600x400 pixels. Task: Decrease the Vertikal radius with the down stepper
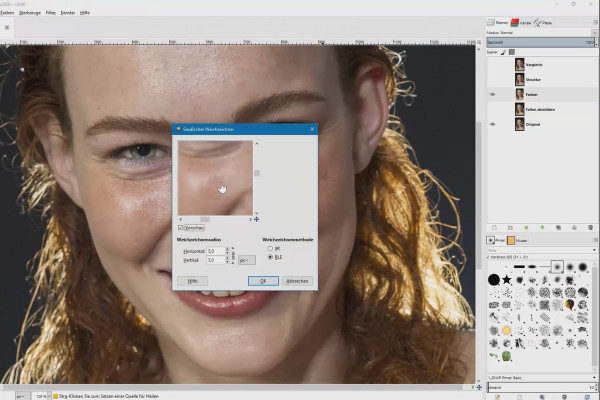[x=227, y=262]
